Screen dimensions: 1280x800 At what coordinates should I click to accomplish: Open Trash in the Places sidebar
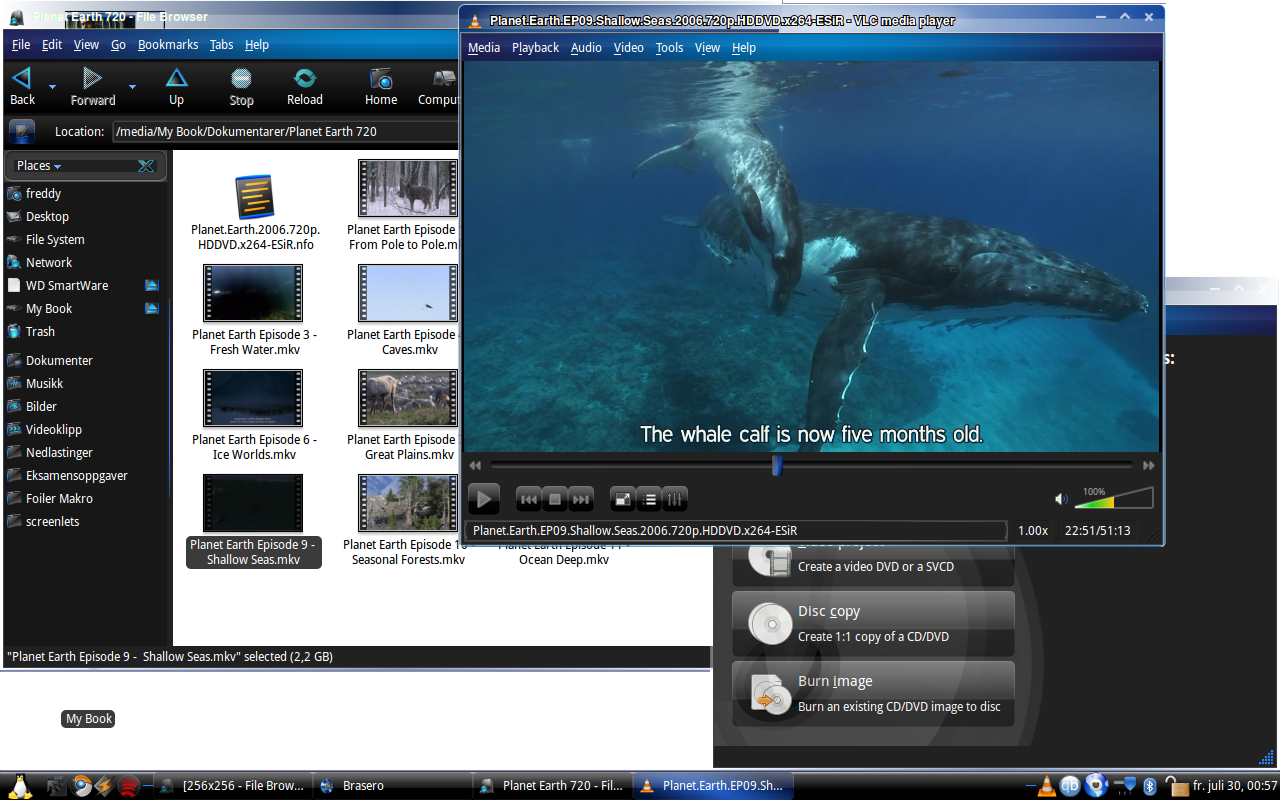click(40, 332)
